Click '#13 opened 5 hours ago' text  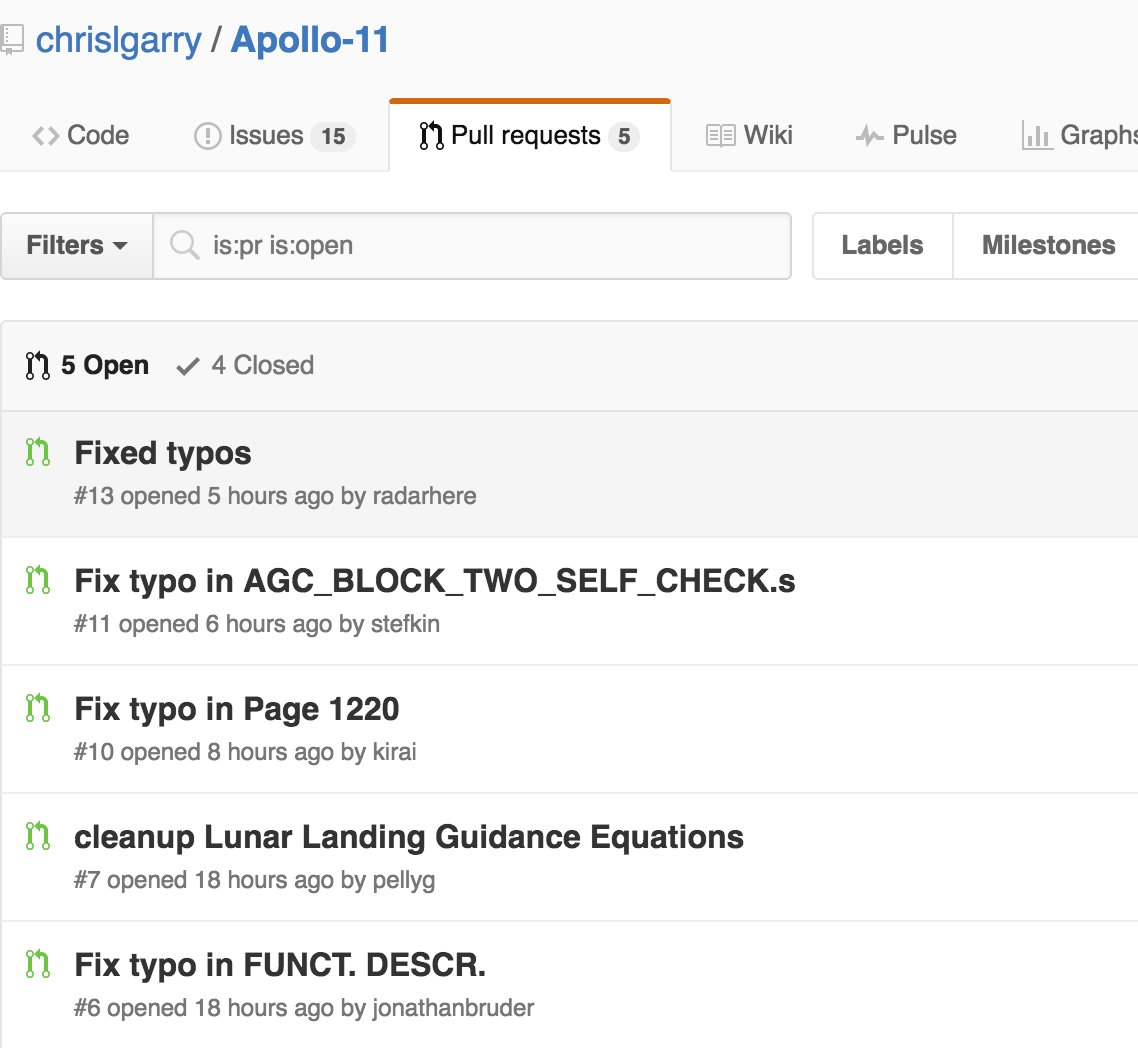(204, 496)
